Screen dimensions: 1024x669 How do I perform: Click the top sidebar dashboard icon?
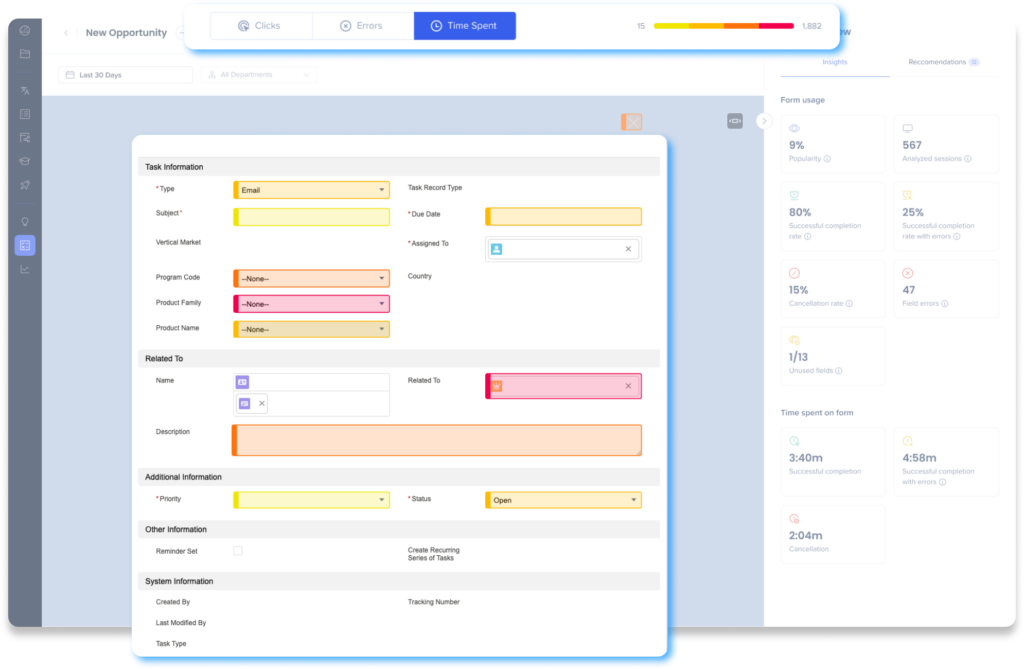click(25, 30)
